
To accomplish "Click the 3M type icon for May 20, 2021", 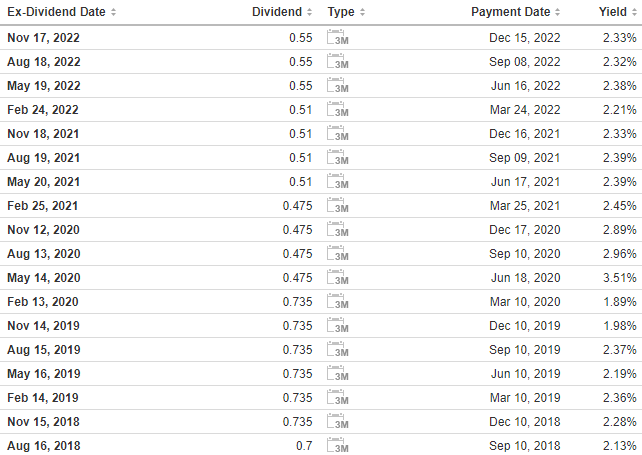I will (x=338, y=181).
